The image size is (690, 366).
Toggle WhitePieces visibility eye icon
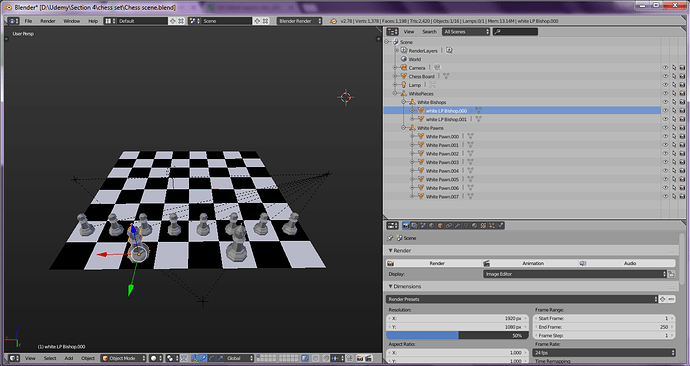pos(665,93)
